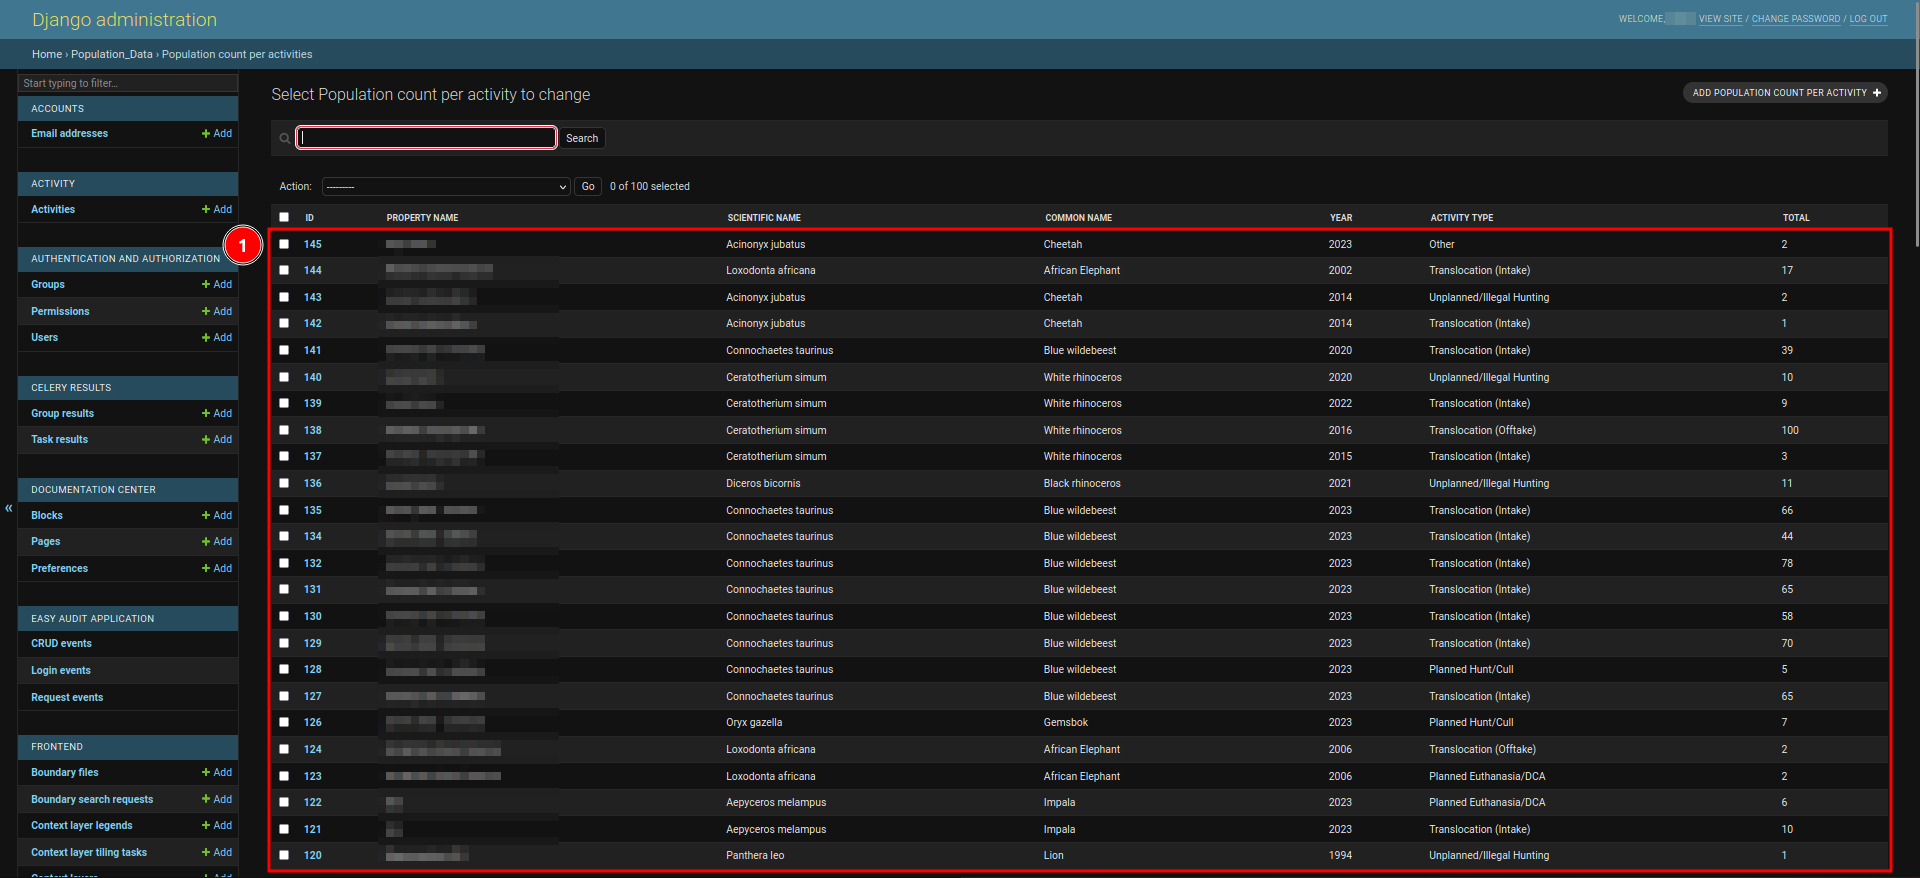The width and height of the screenshot is (1920, 878).
Task: Click Add icon next to Task results
Action: [216, 440]
